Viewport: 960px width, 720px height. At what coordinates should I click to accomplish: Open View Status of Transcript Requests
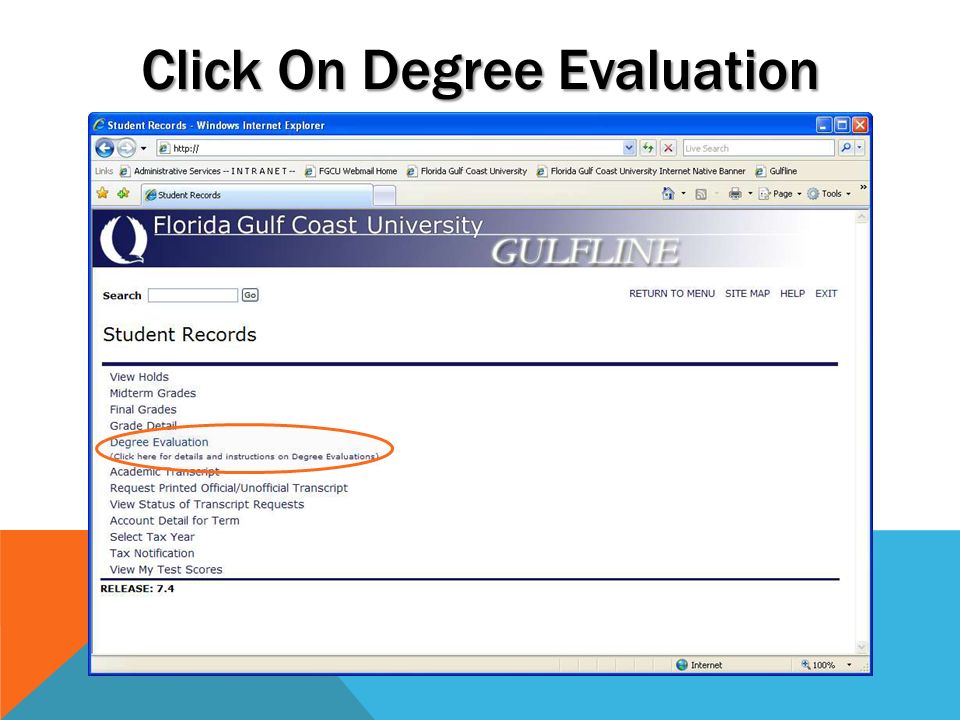click(x=207, y=504)
